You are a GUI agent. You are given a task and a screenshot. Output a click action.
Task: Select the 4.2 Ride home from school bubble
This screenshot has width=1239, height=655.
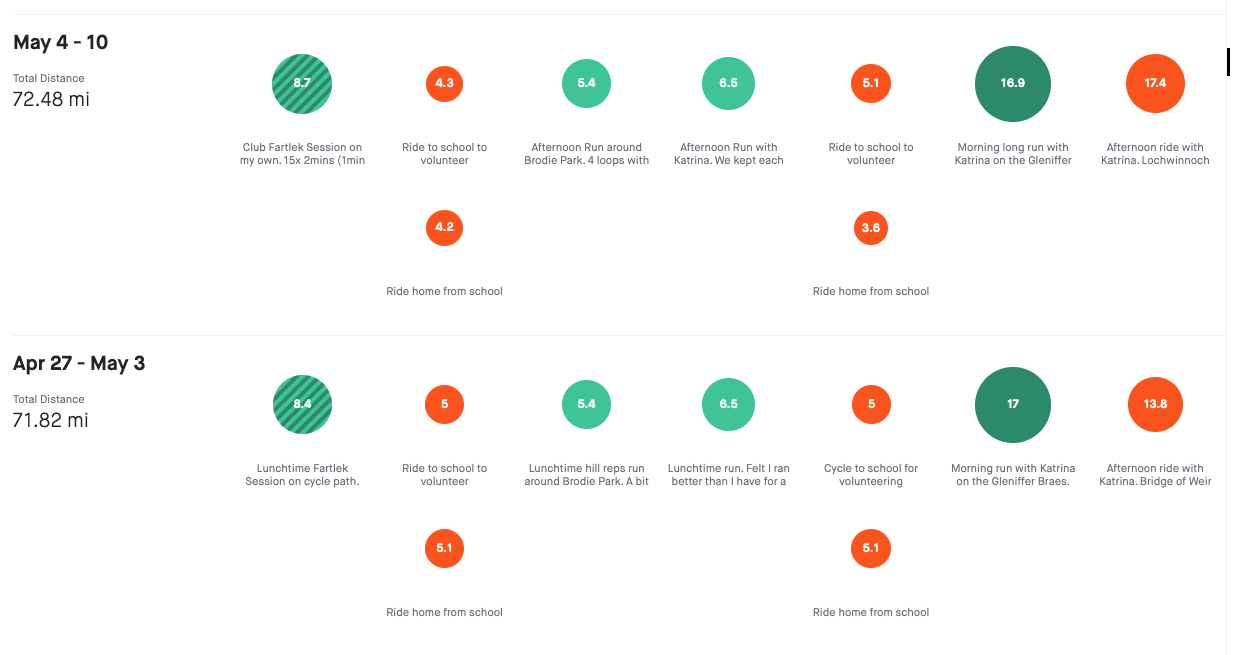(445, 227)
